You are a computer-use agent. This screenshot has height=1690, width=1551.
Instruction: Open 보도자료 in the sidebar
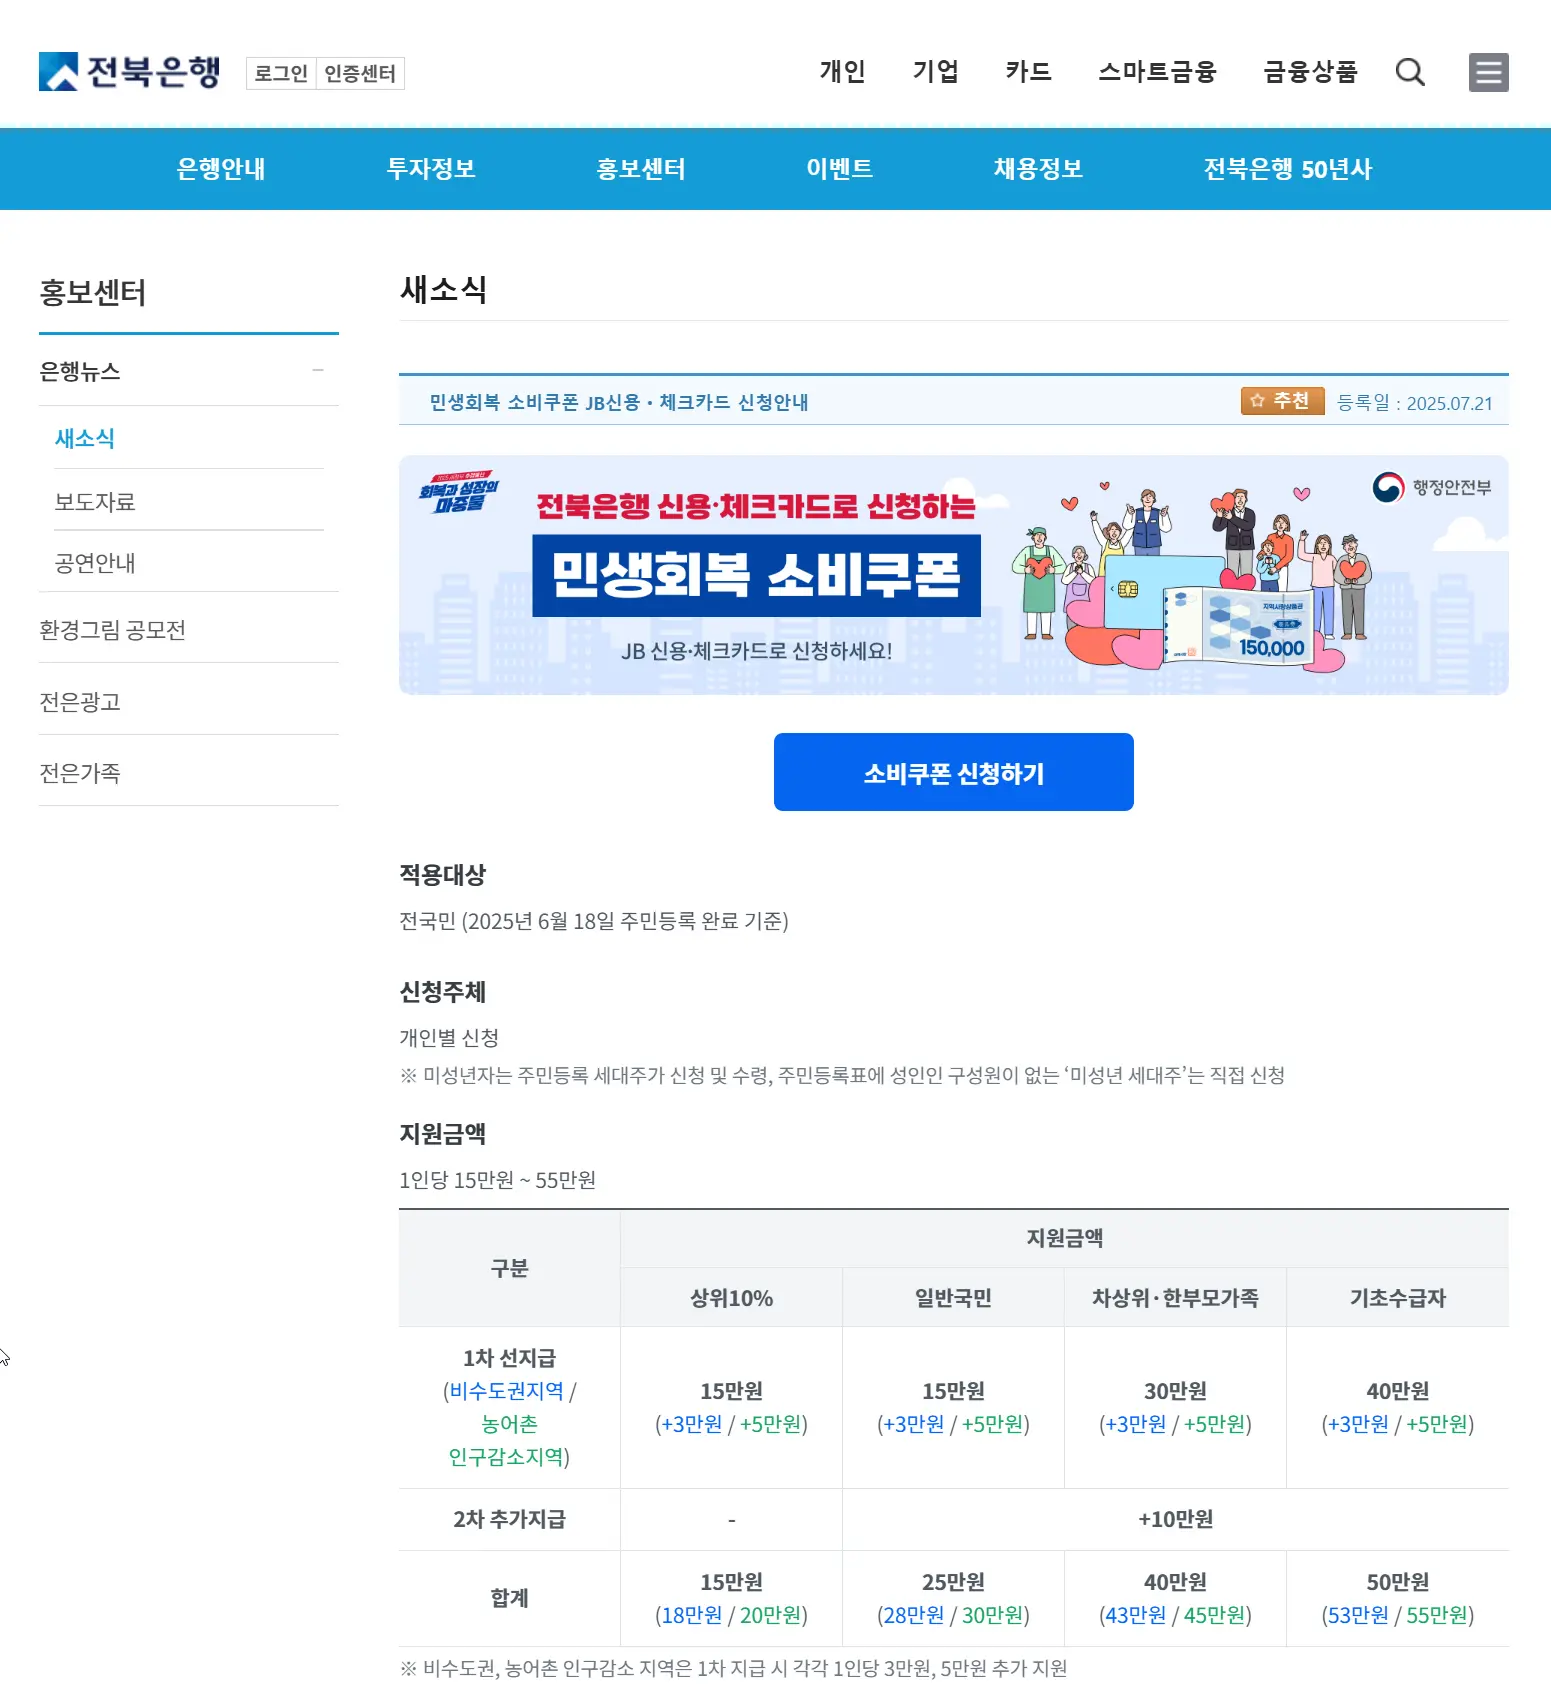point(95,501)
